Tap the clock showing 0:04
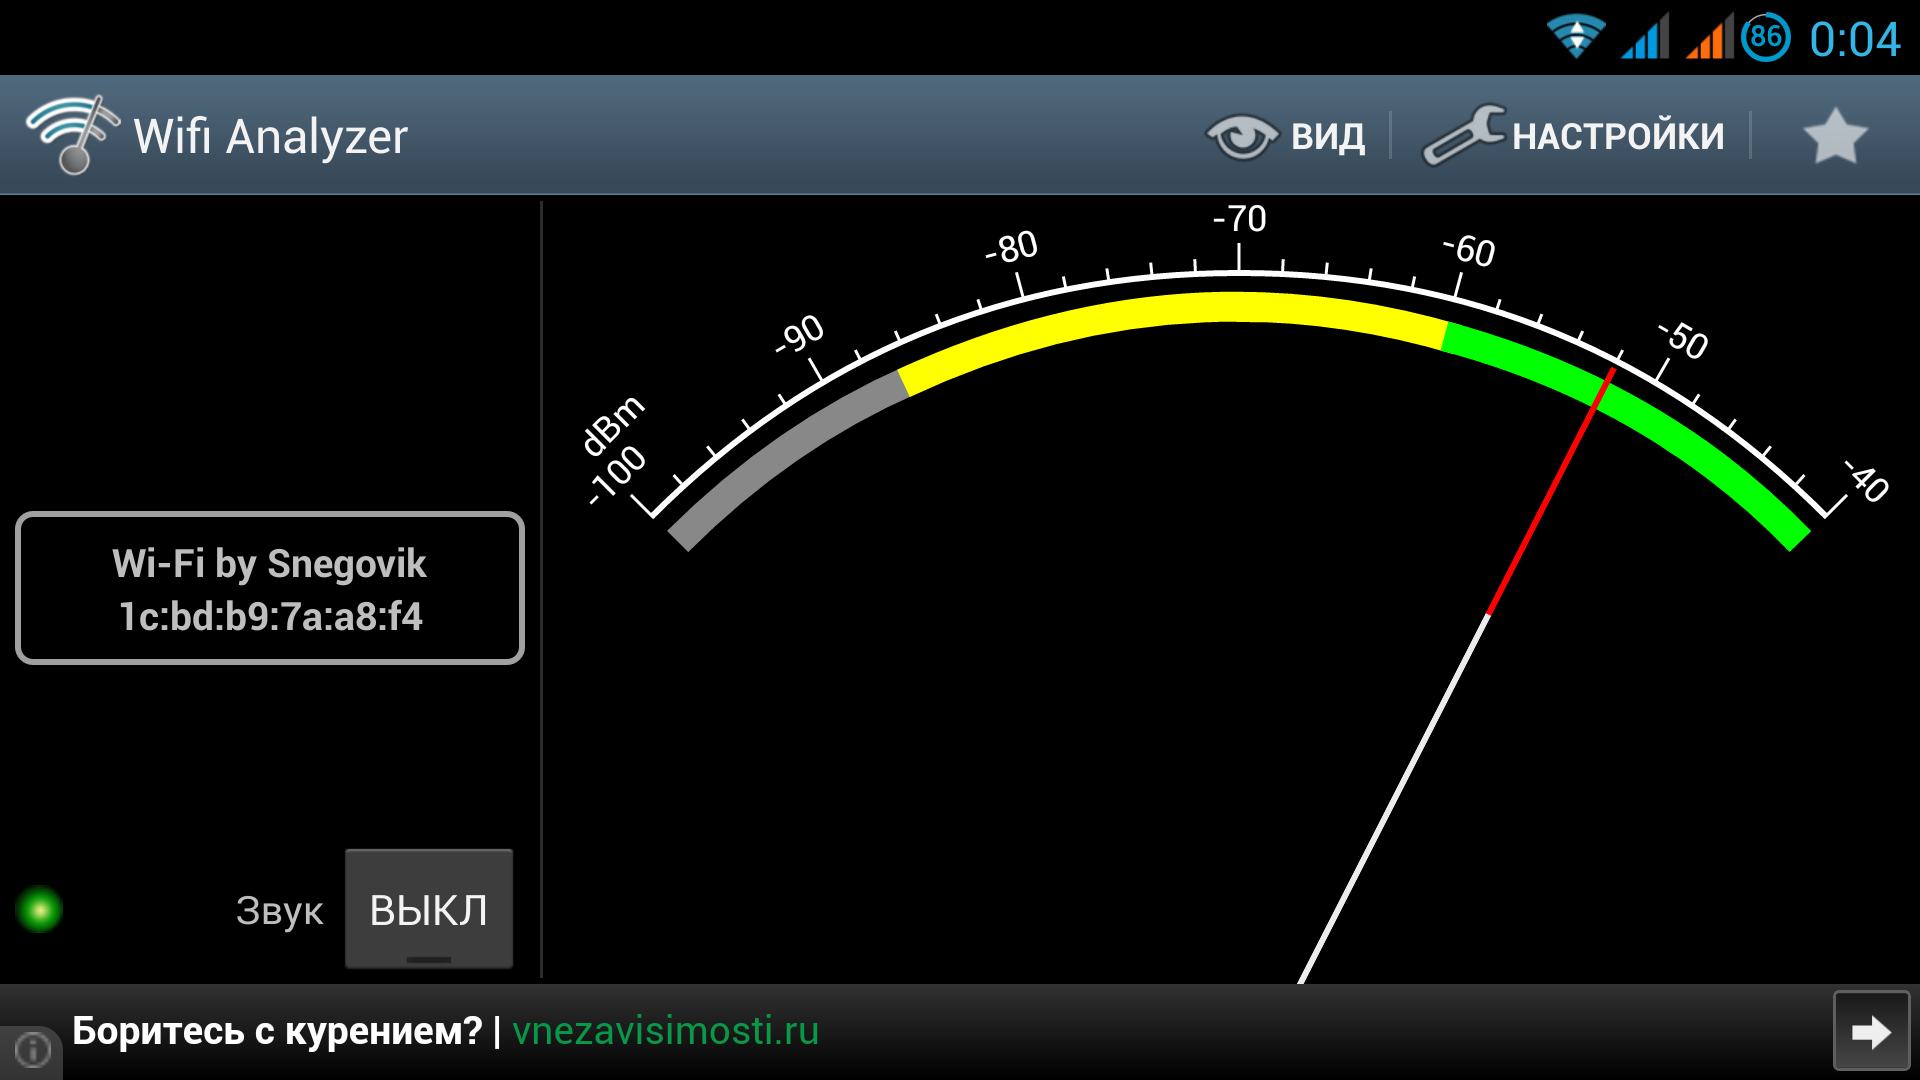The image size is (1920, 1080). tap(1854, 40)
